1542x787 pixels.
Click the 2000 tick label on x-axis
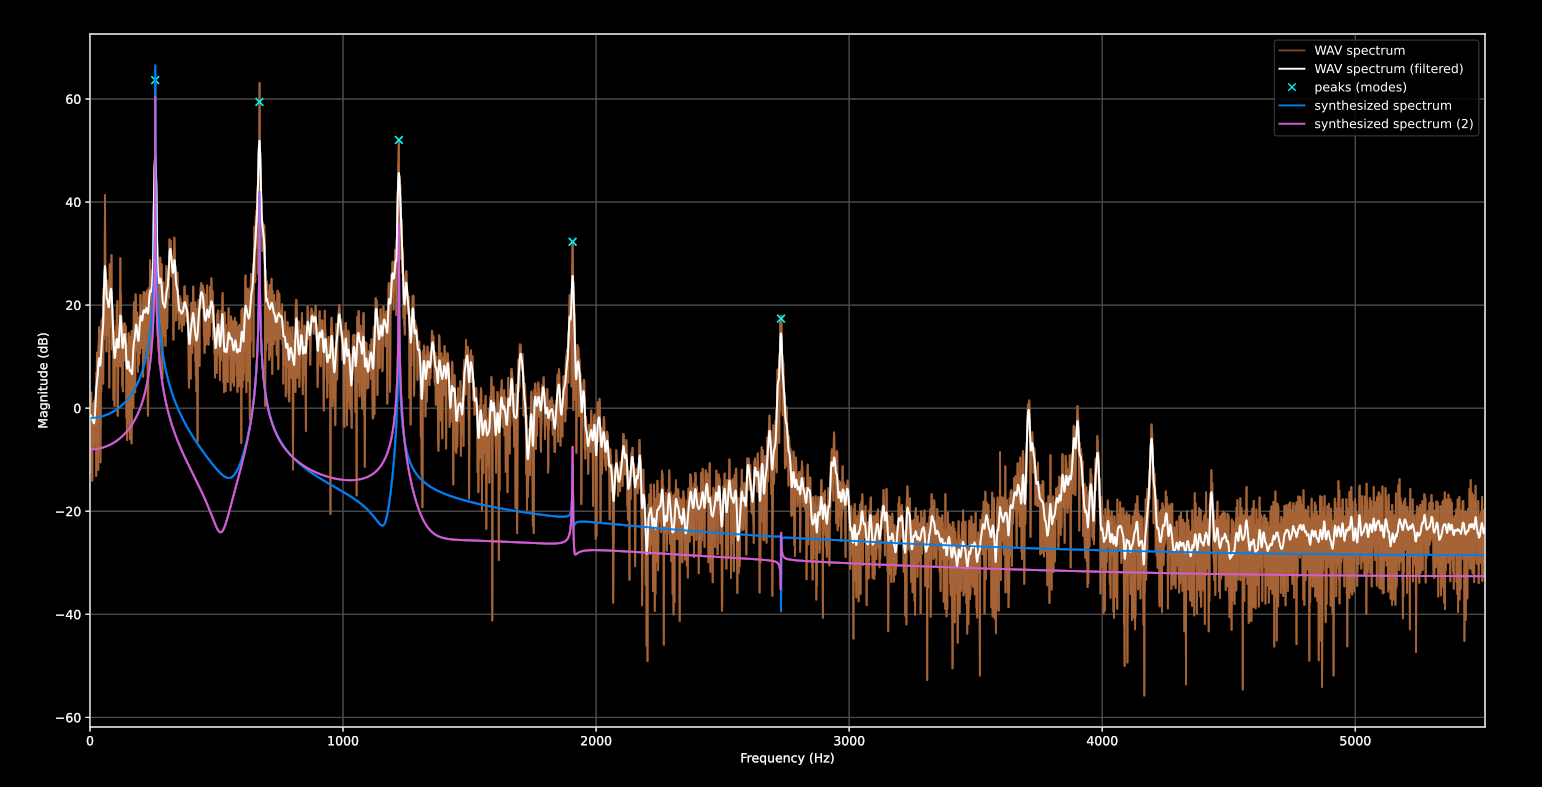pos(596,741)
